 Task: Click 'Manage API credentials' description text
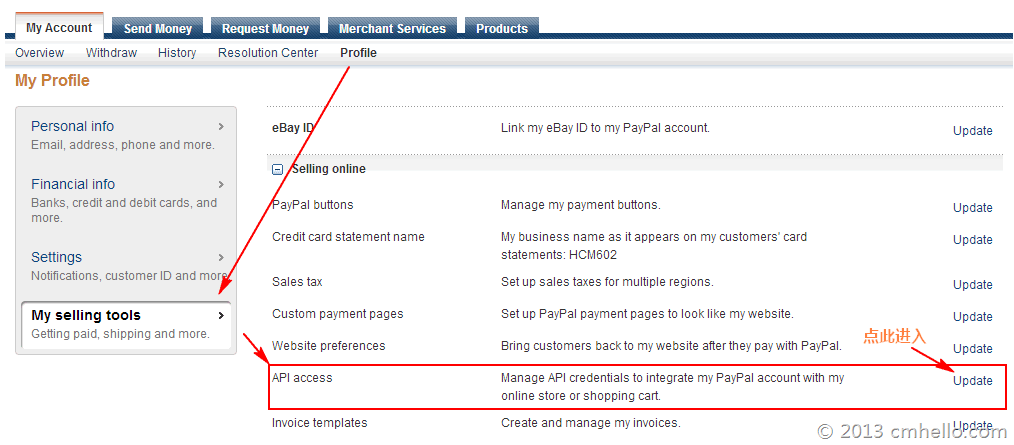(673, 386)
